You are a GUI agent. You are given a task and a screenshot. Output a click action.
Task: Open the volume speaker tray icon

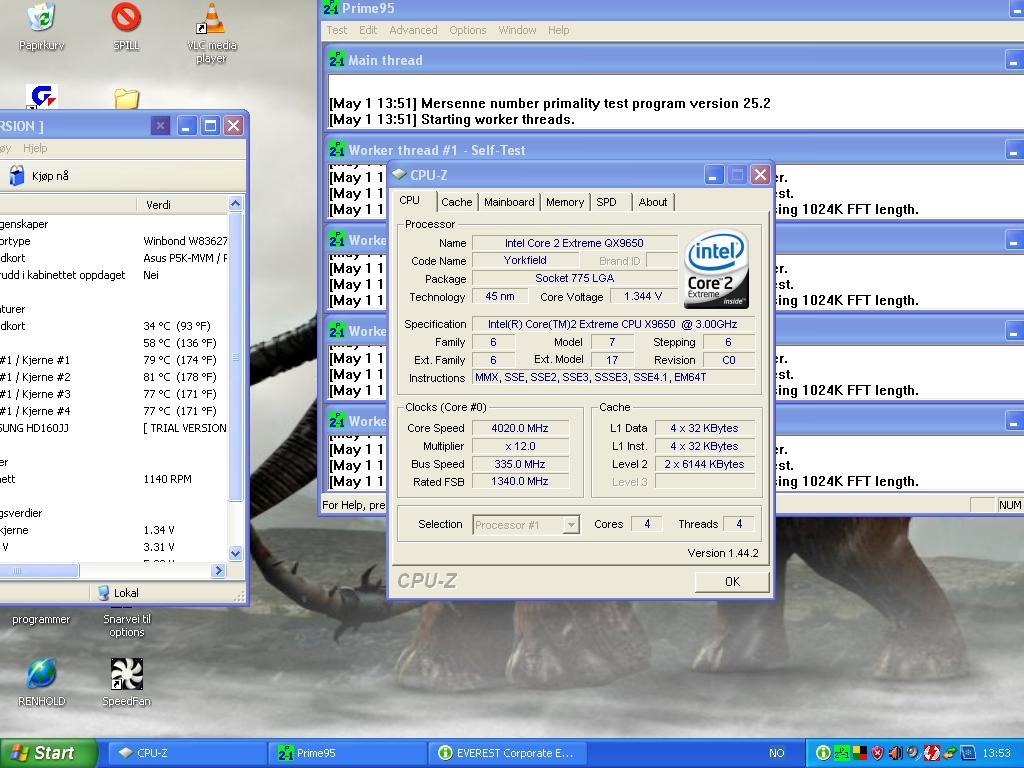[895, 753]
